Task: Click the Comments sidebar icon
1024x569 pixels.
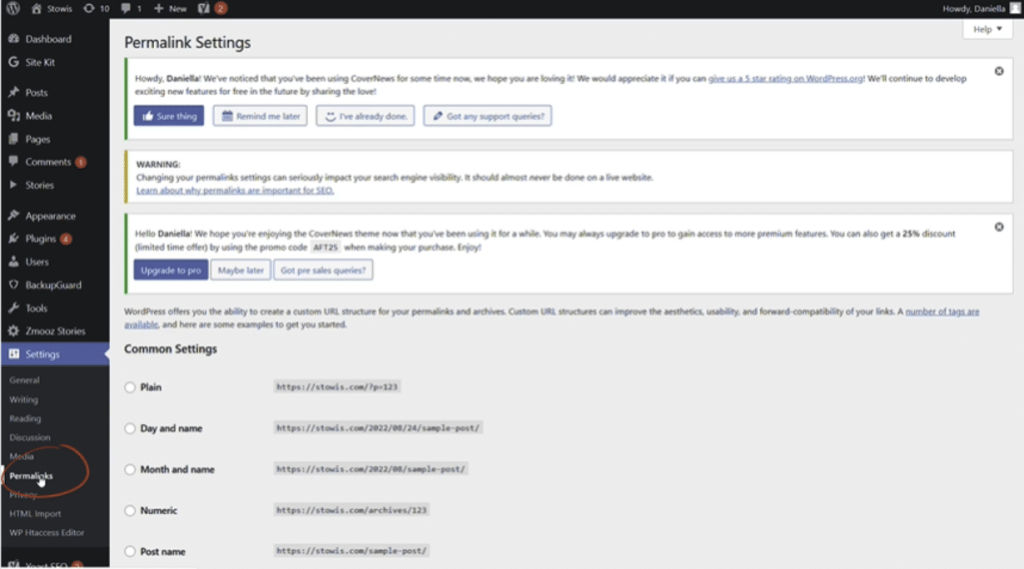Action: 14,161
